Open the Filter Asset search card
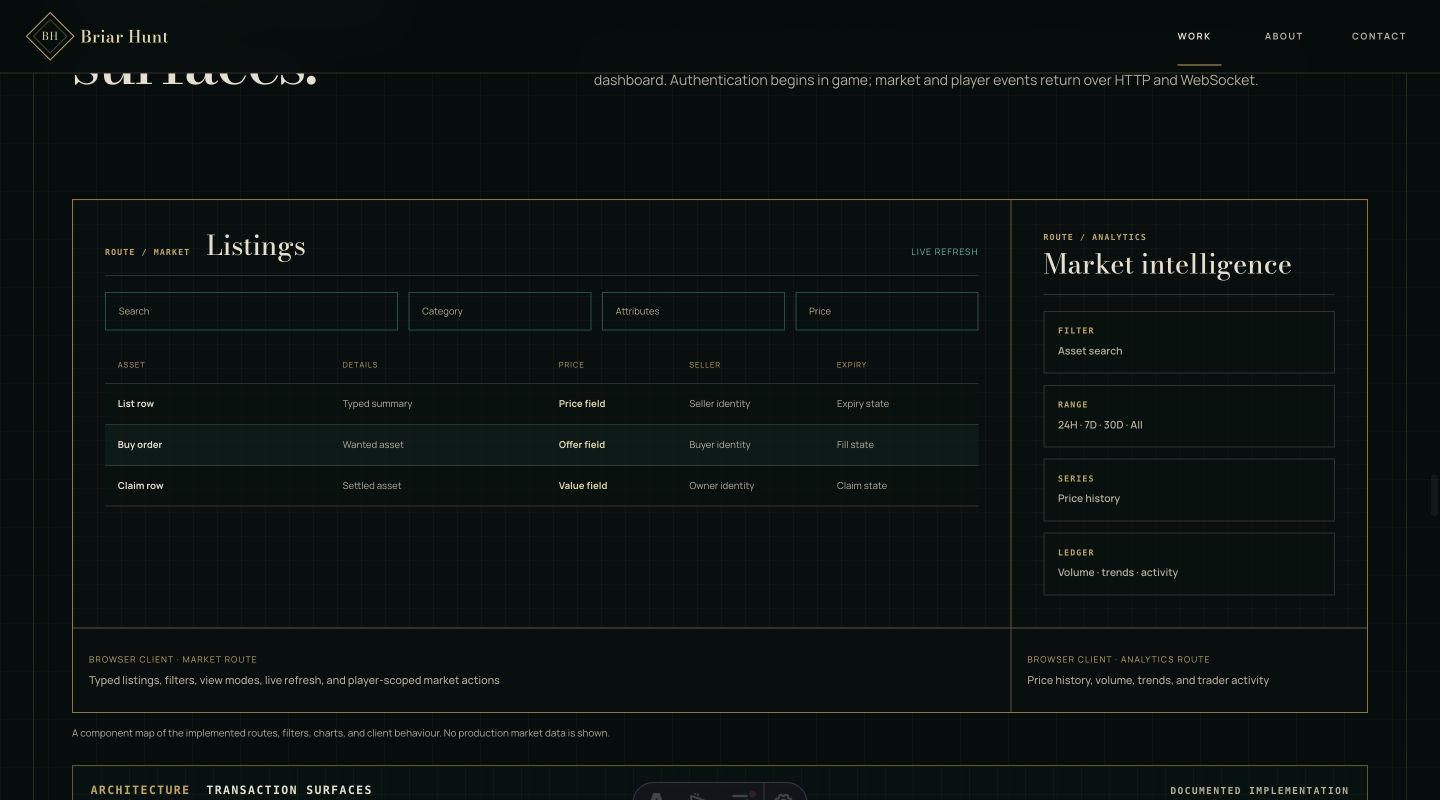This screenshot has height=800, width=1440. [x=1189, y=342]
